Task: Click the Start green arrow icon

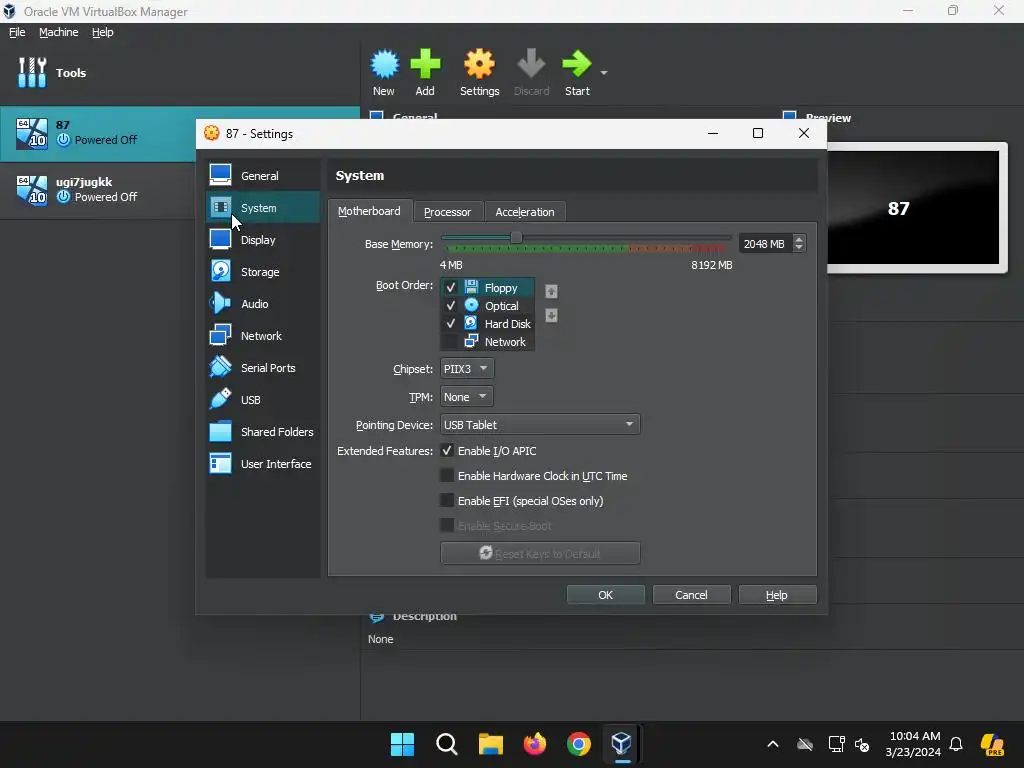Action: tap(577, 64)
